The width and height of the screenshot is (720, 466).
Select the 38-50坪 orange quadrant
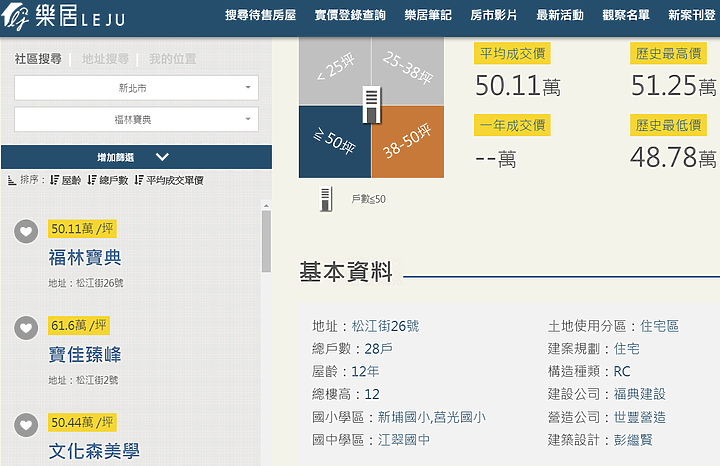pyautogui.click(x=408, y=142)
